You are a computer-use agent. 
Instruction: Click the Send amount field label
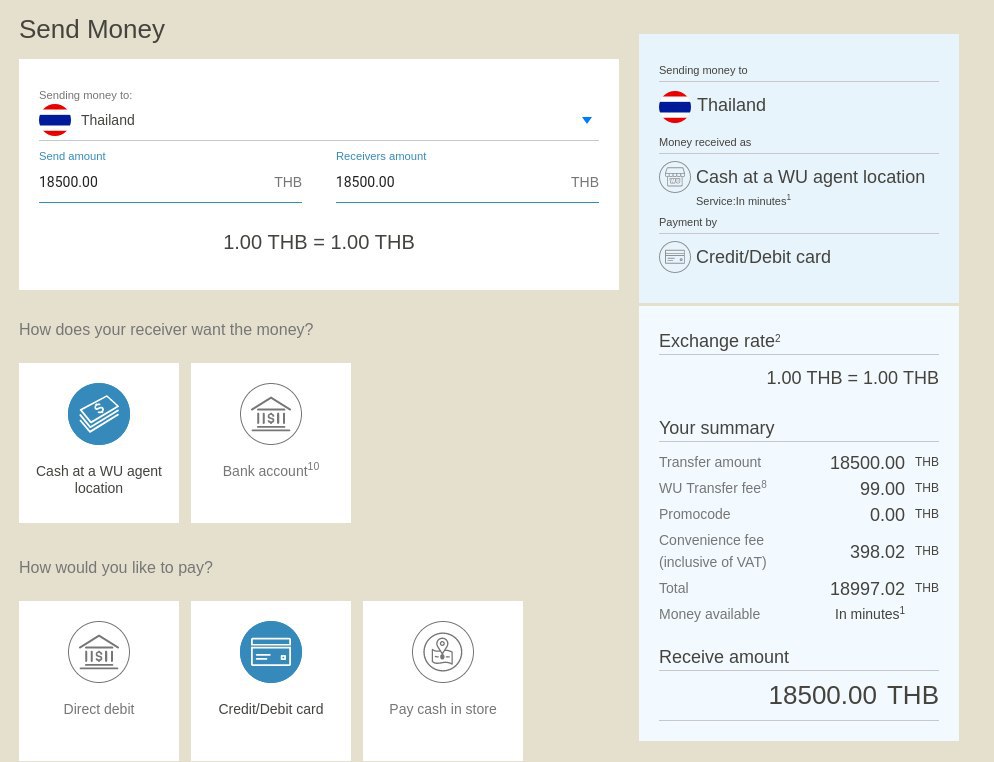point(72,156)
